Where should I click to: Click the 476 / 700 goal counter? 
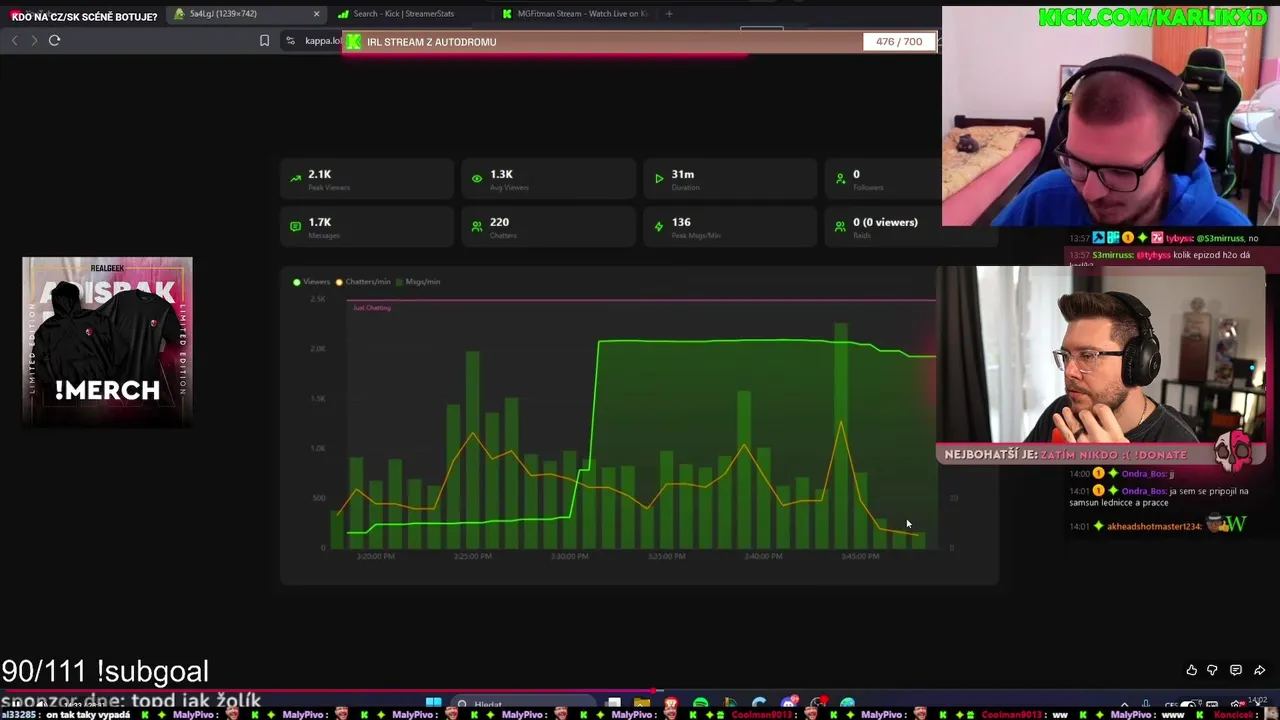(x=899, y=42)
